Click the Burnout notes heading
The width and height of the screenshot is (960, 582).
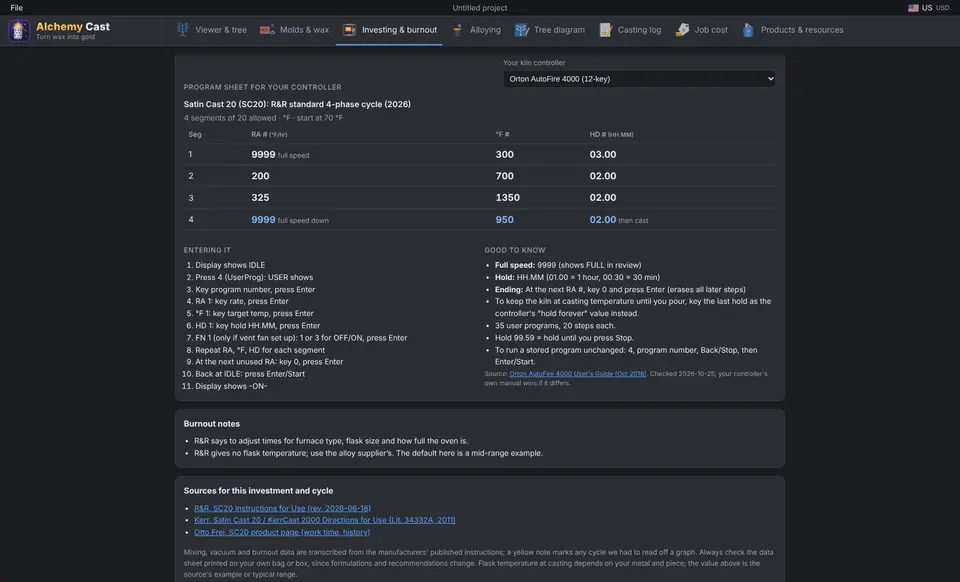(212, 423)
